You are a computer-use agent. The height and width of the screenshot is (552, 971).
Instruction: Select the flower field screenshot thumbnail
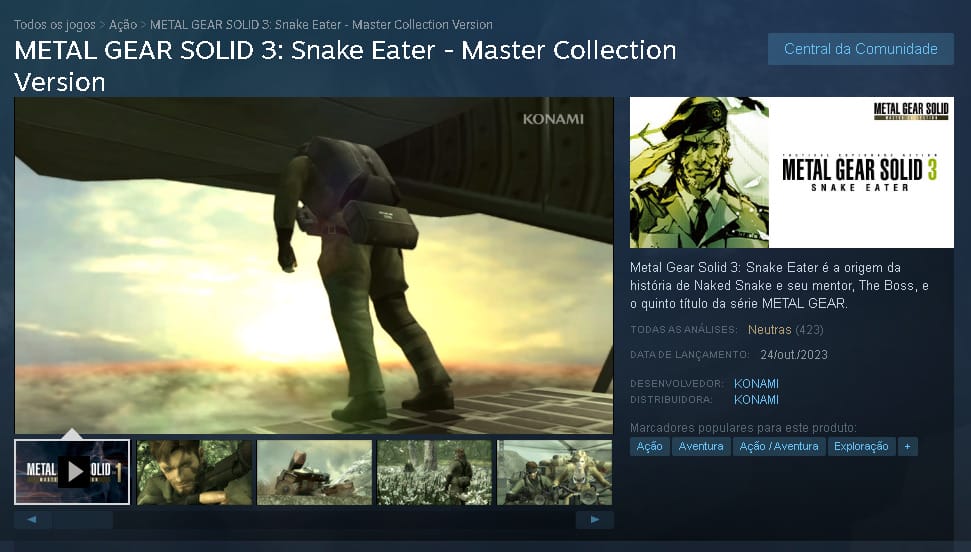pyautogui.click(x=435, y=472)
